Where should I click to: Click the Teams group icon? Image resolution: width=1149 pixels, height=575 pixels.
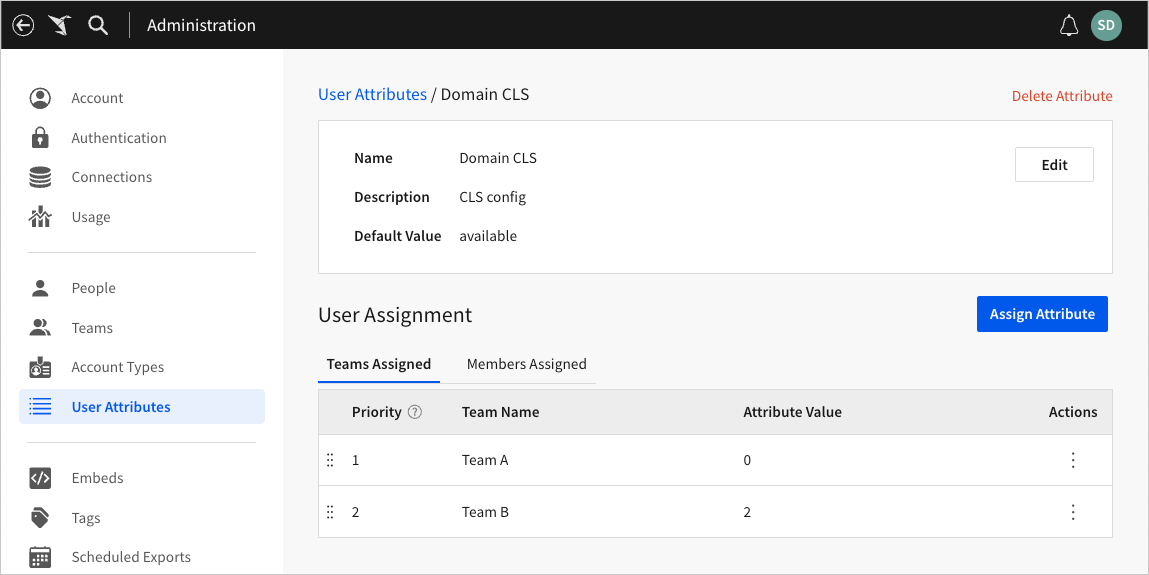40,327
